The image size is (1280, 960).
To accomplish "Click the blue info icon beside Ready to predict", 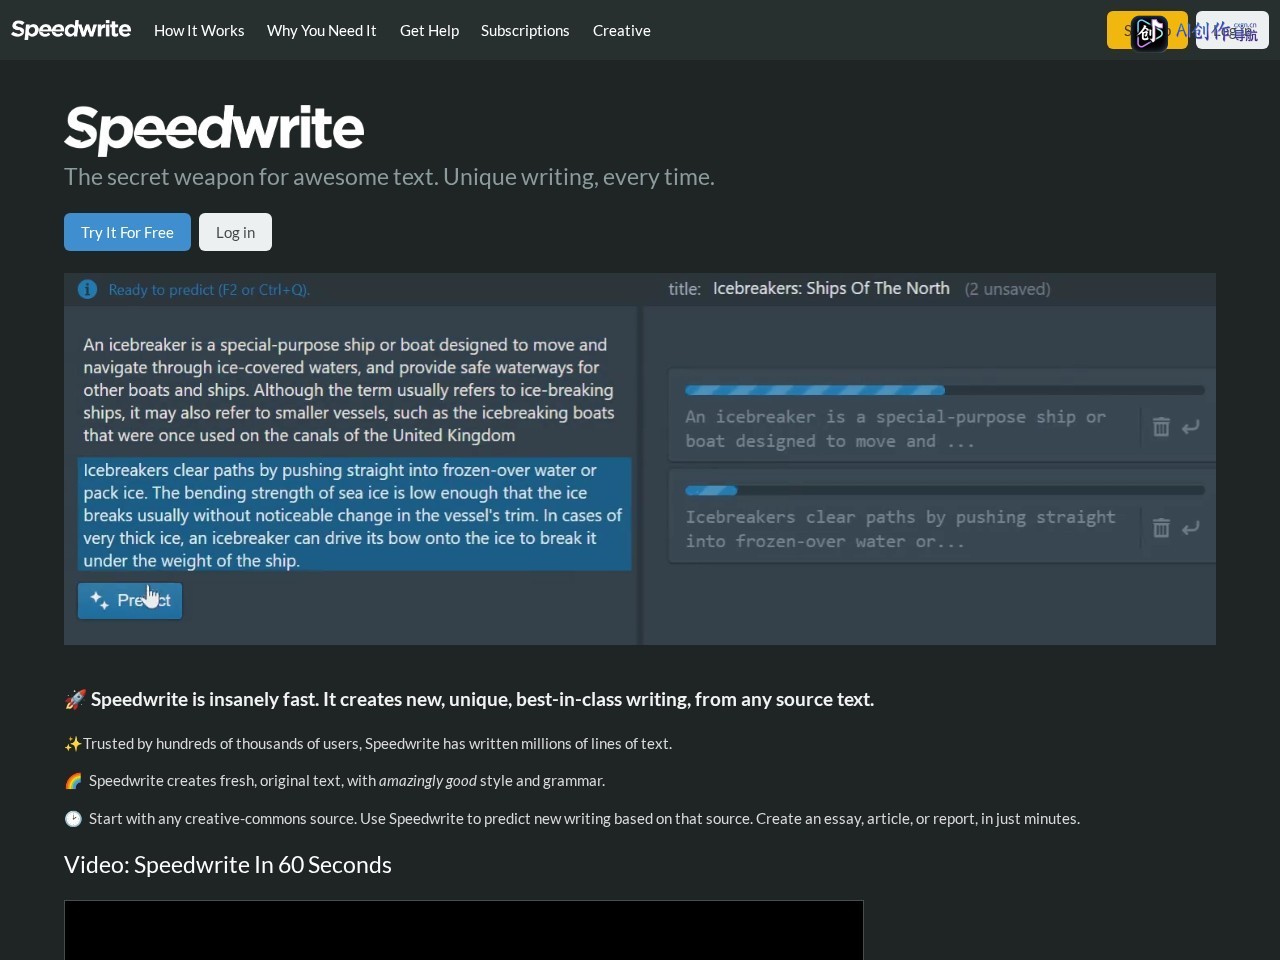I will coord(88,289).
